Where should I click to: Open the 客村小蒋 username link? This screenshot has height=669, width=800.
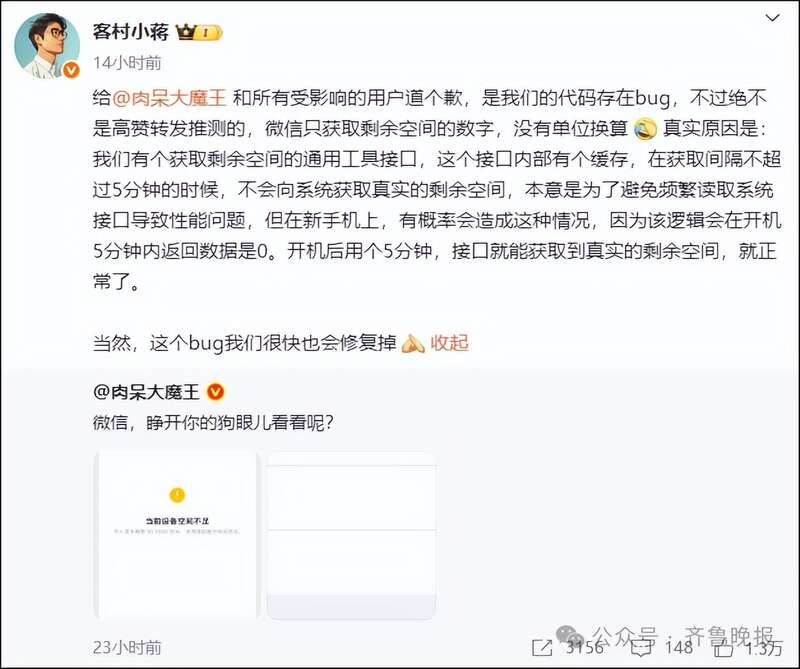point(131,32)
